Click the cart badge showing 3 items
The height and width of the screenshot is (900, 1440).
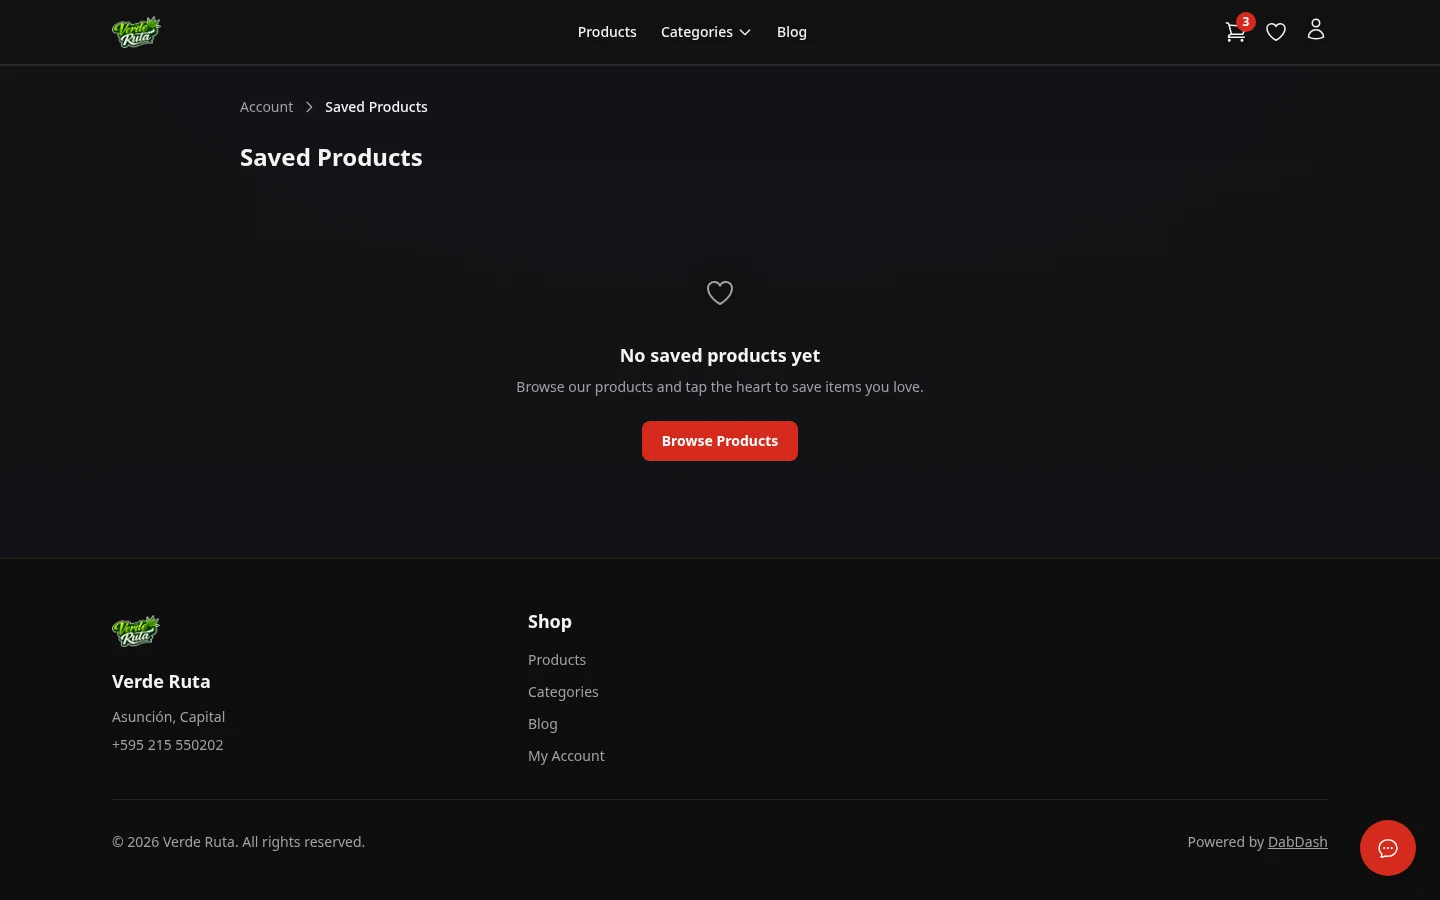click(x=1246, y=21)
